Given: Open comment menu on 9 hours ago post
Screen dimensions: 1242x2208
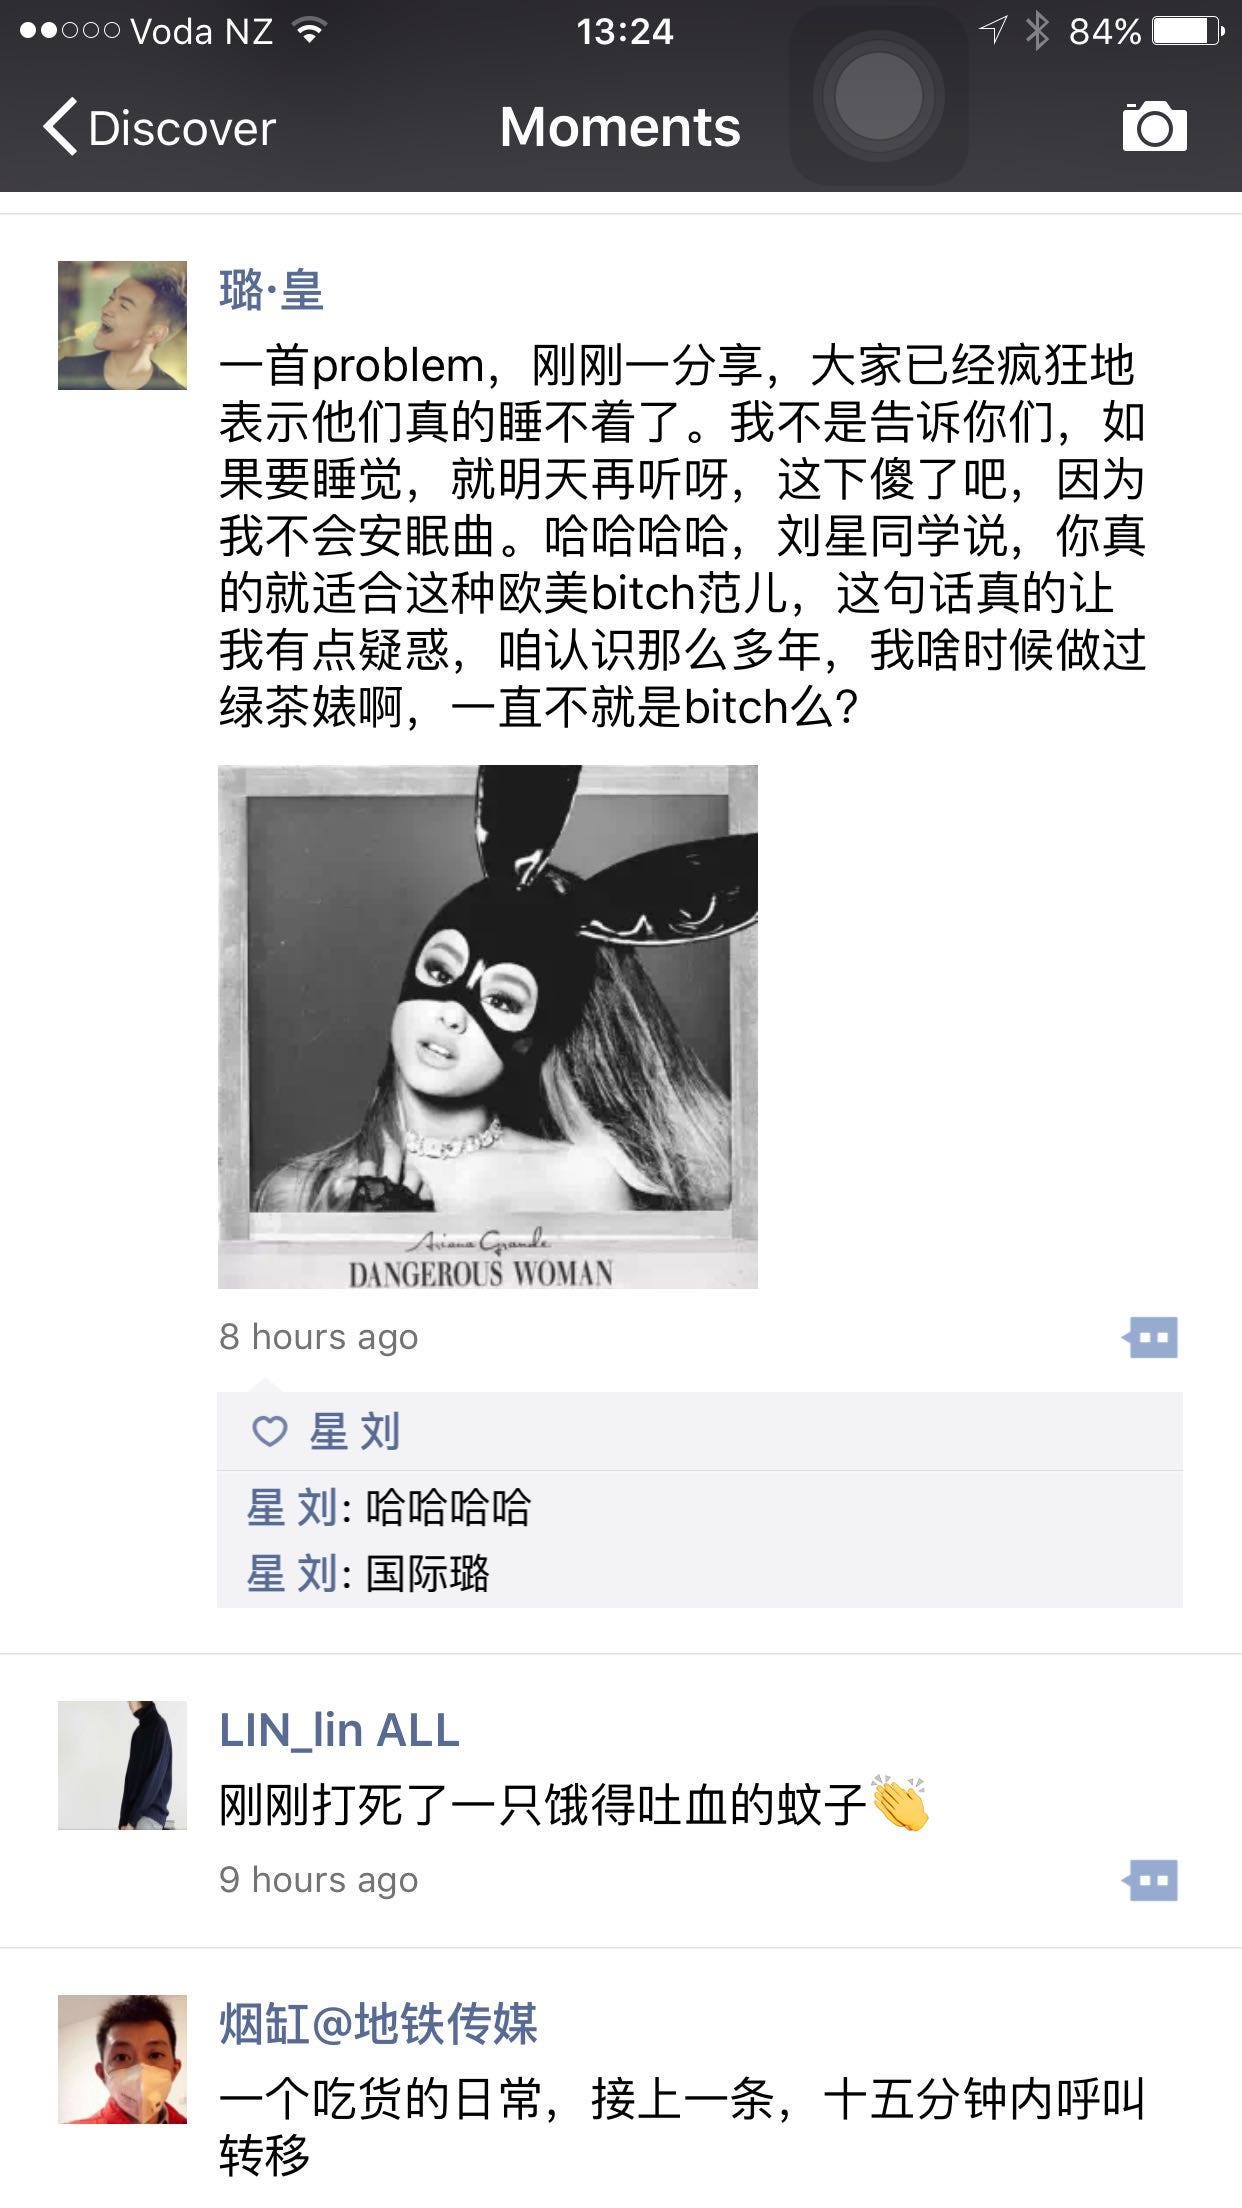Looking at the screenshot, I should tap(1150, 1880).
